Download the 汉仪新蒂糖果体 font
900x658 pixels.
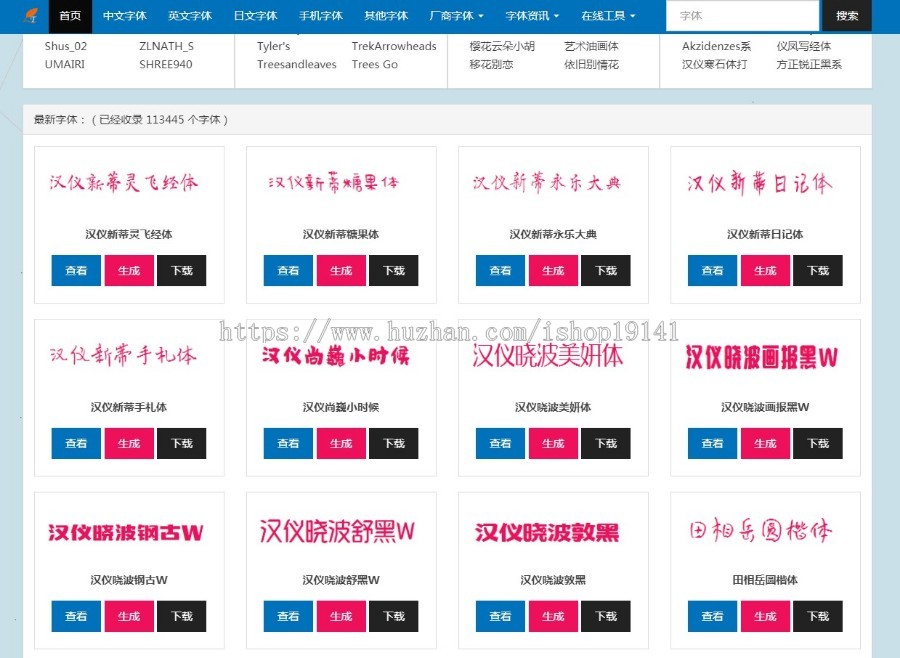394,270
